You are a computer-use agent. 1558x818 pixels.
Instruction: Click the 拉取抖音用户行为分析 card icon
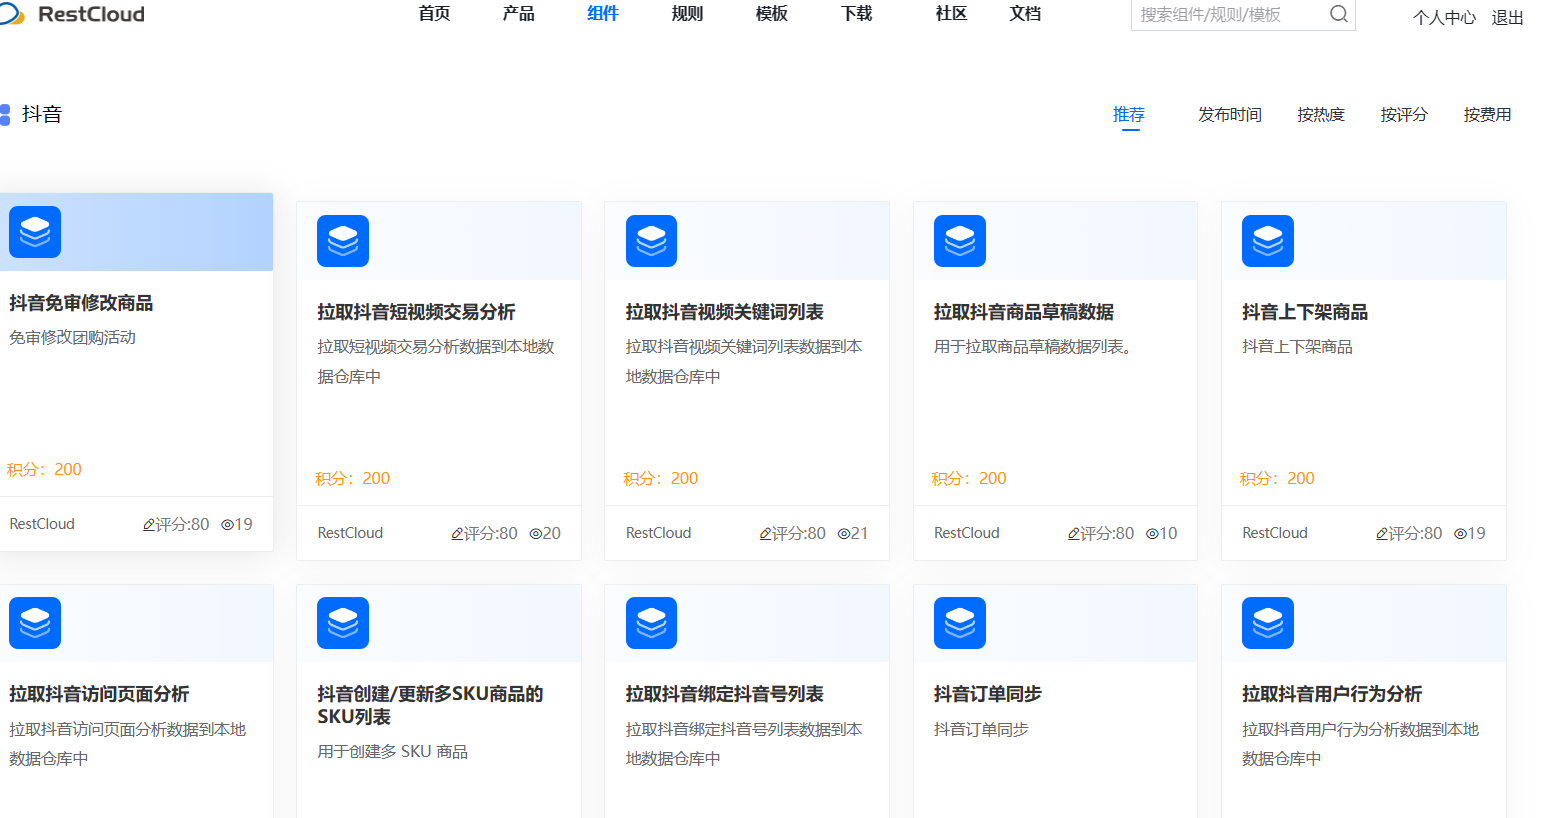point(1268,623)
